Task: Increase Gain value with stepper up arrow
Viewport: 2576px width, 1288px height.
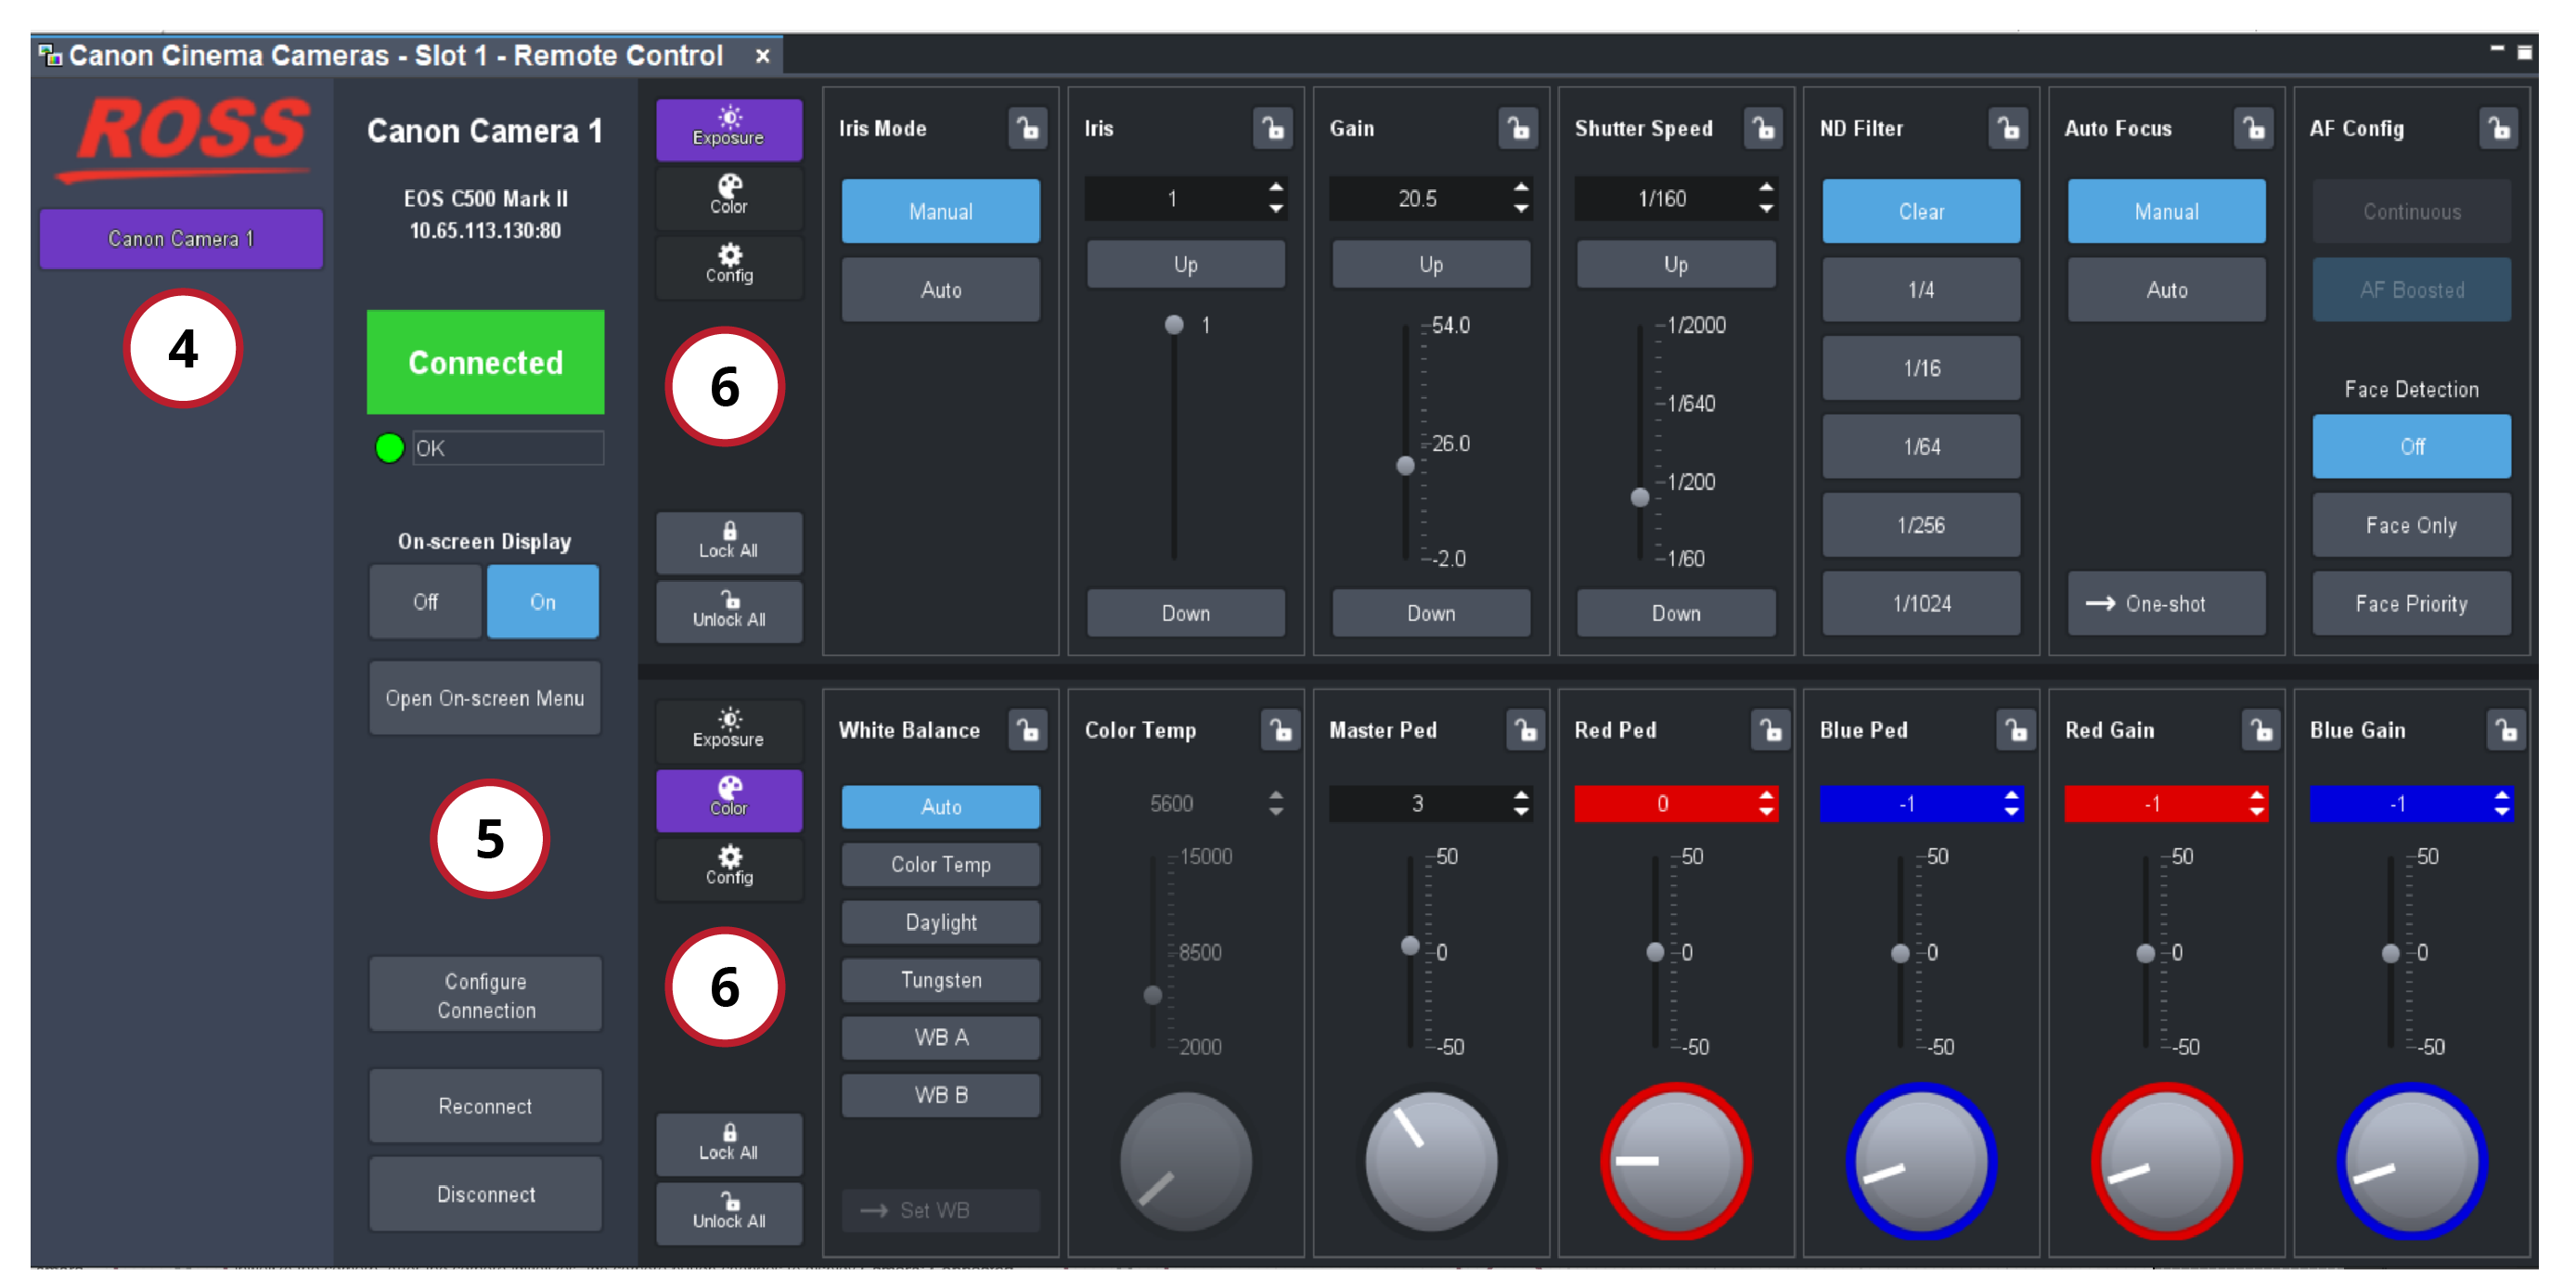Action: pos(1521,187)
